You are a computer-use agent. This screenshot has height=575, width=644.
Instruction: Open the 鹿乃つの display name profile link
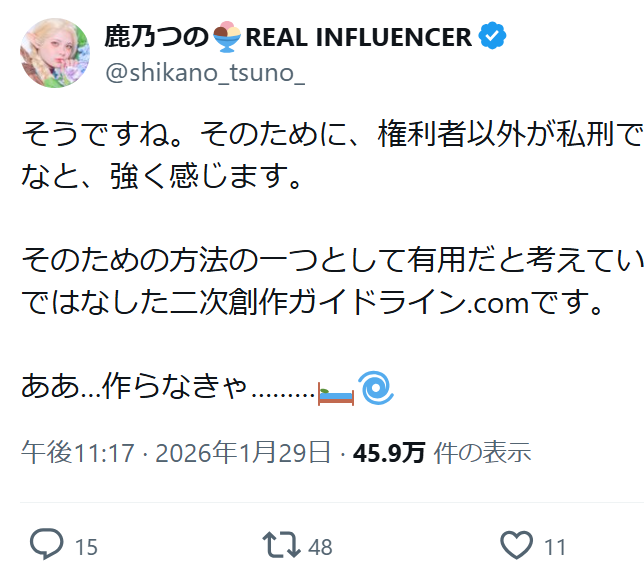click(x=157, y=38)
